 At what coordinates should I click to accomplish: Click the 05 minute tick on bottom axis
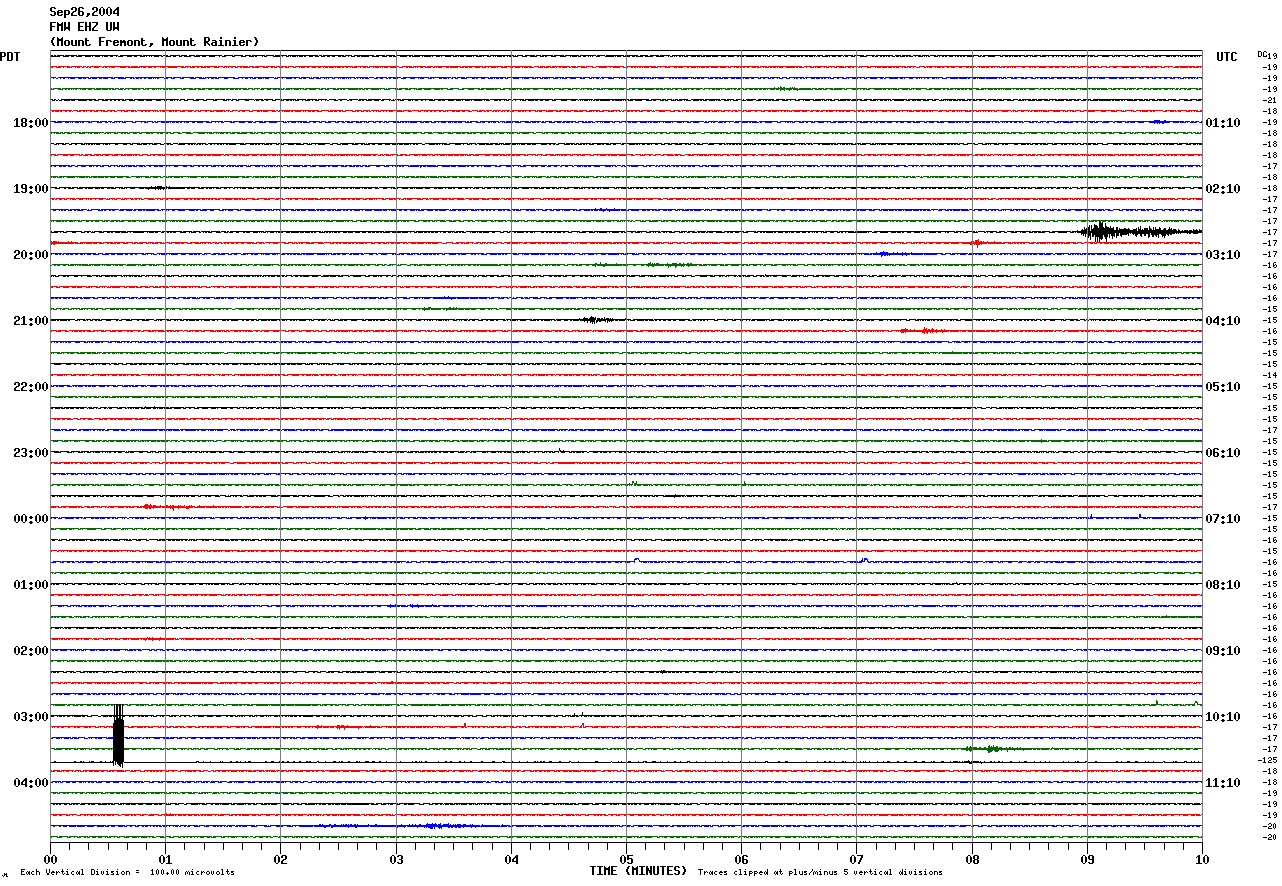pyautogui.click(x=626, y=858)
